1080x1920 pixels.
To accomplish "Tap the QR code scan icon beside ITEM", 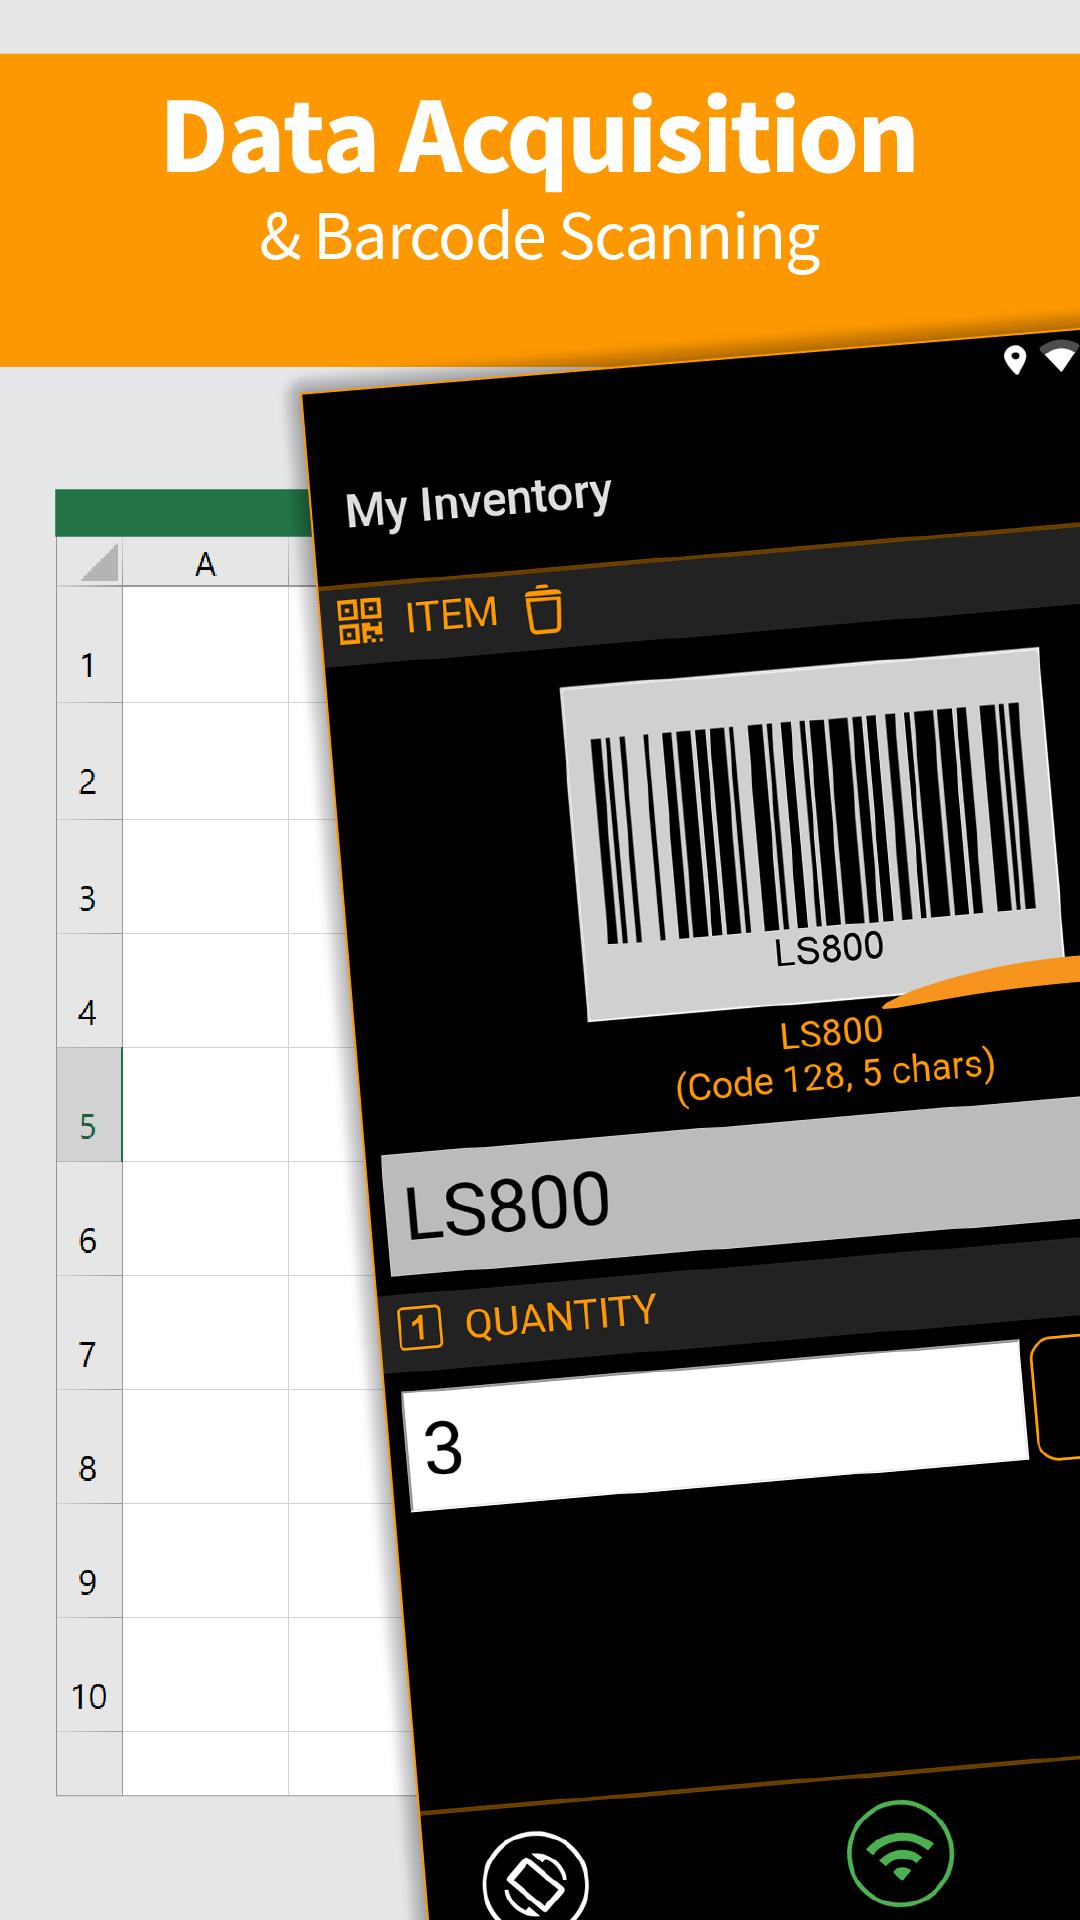I will point(360,621).
